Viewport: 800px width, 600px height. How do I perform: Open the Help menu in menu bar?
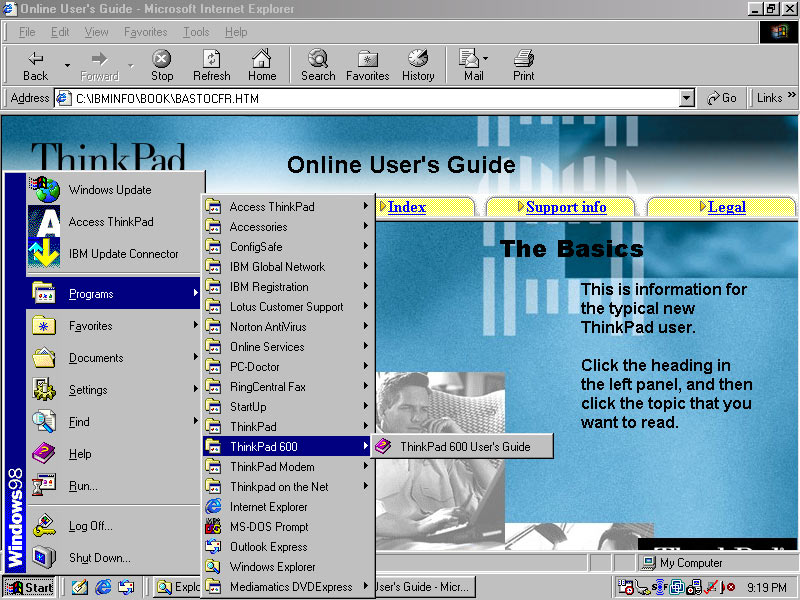[x=236, y=32]
